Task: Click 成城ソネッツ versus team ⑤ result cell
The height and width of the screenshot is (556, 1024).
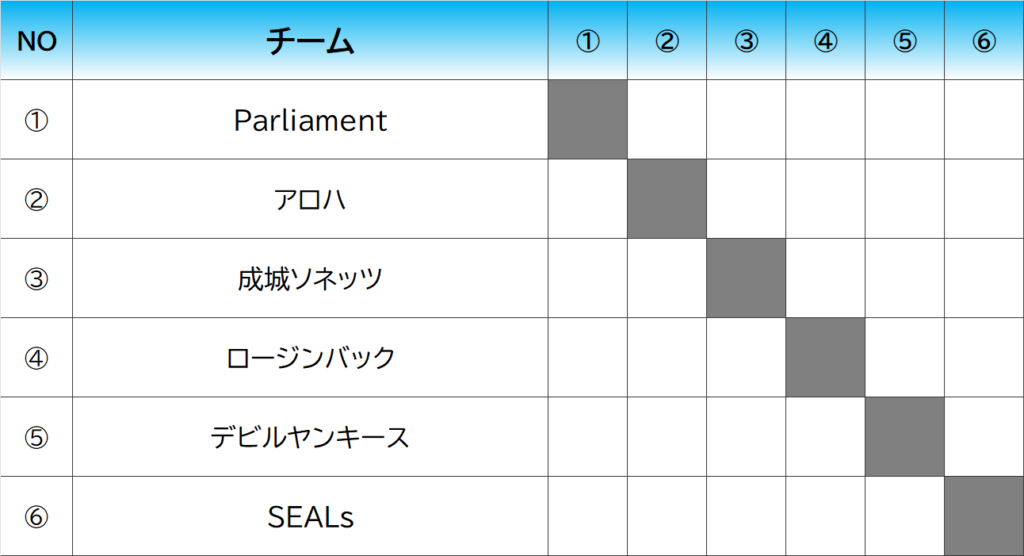Action: coord(905,278)
